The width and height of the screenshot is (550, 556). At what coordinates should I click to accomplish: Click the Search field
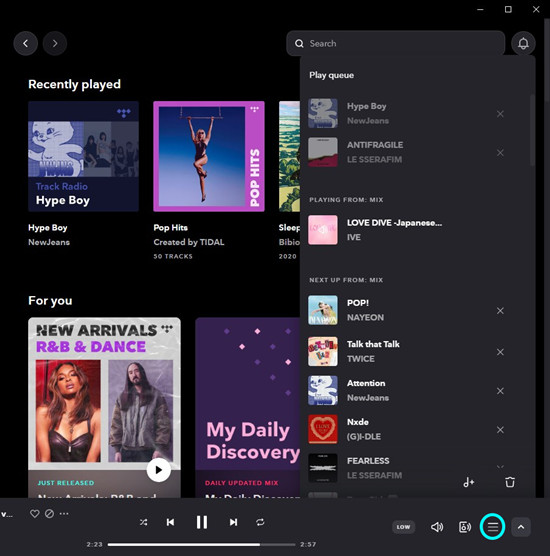click(x=395, y=43)
